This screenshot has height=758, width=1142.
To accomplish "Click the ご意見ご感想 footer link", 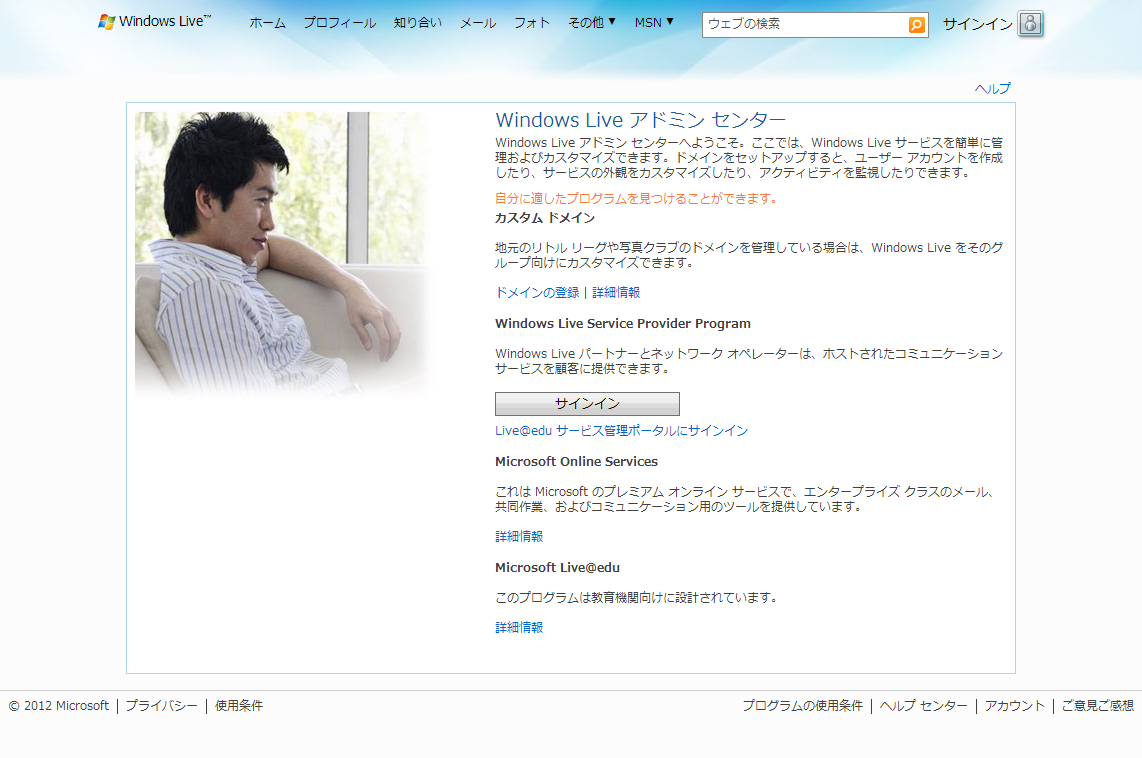I will tap(1098, 706).
